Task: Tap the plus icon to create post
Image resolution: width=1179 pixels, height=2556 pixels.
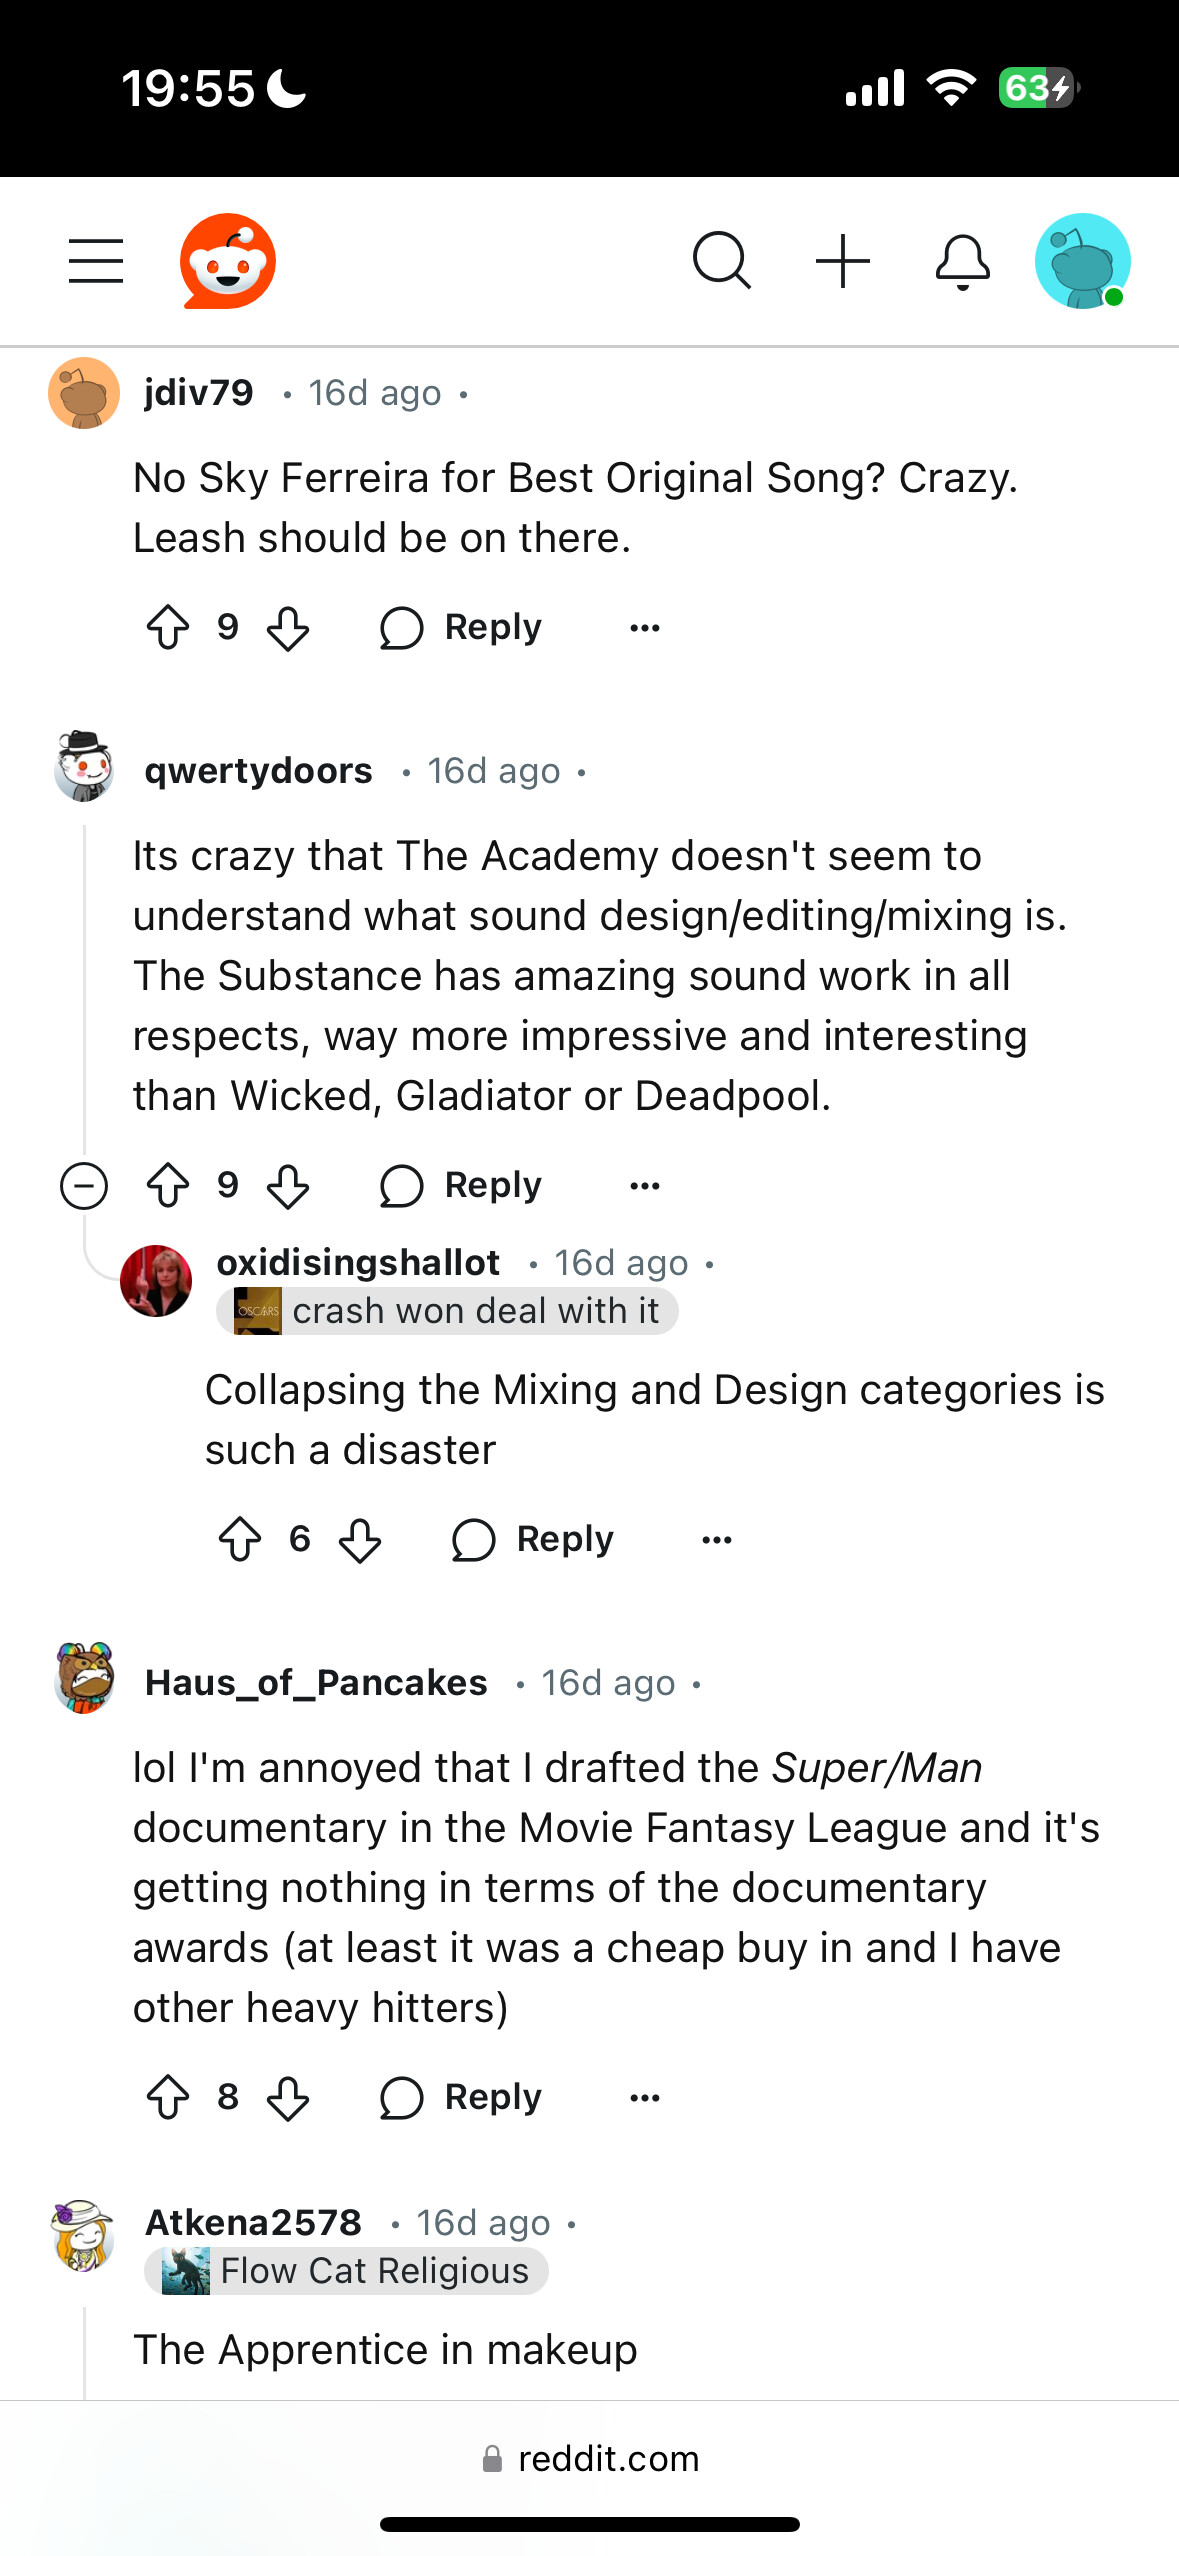Action: pos(843,261)
